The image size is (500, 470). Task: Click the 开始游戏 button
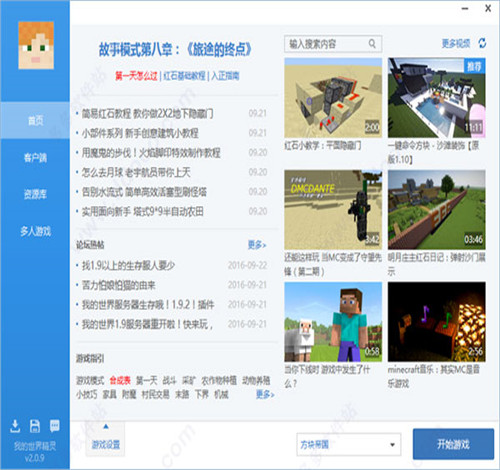(453, 444)
